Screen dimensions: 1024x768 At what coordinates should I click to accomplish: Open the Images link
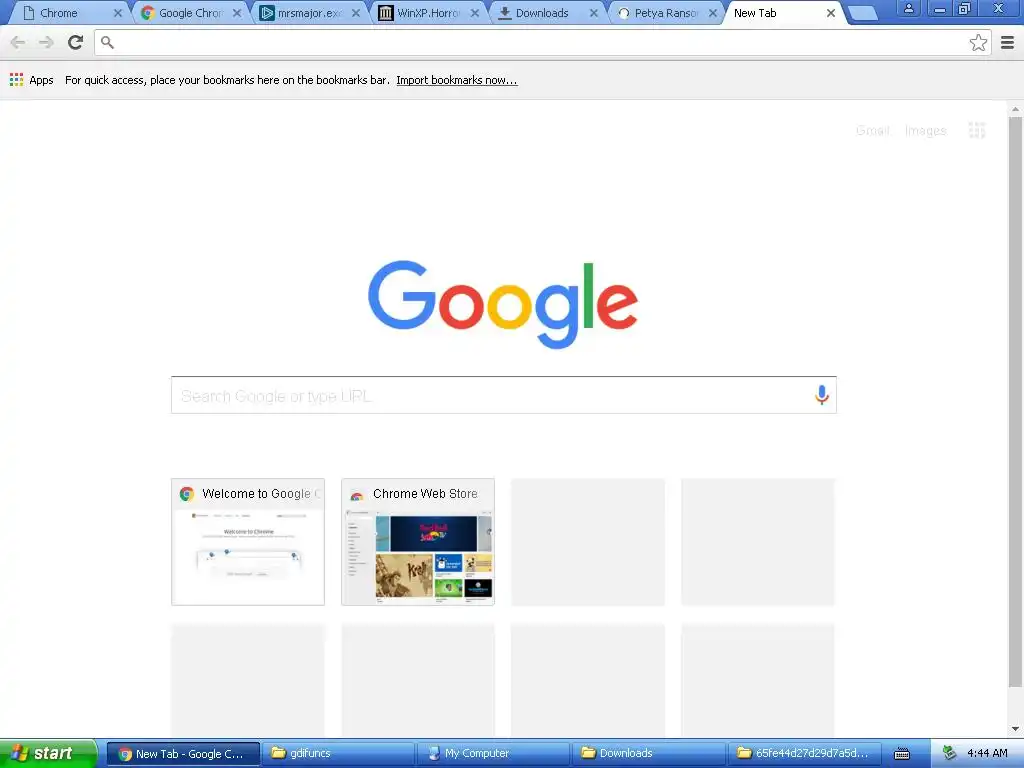(x=925, y=131)
